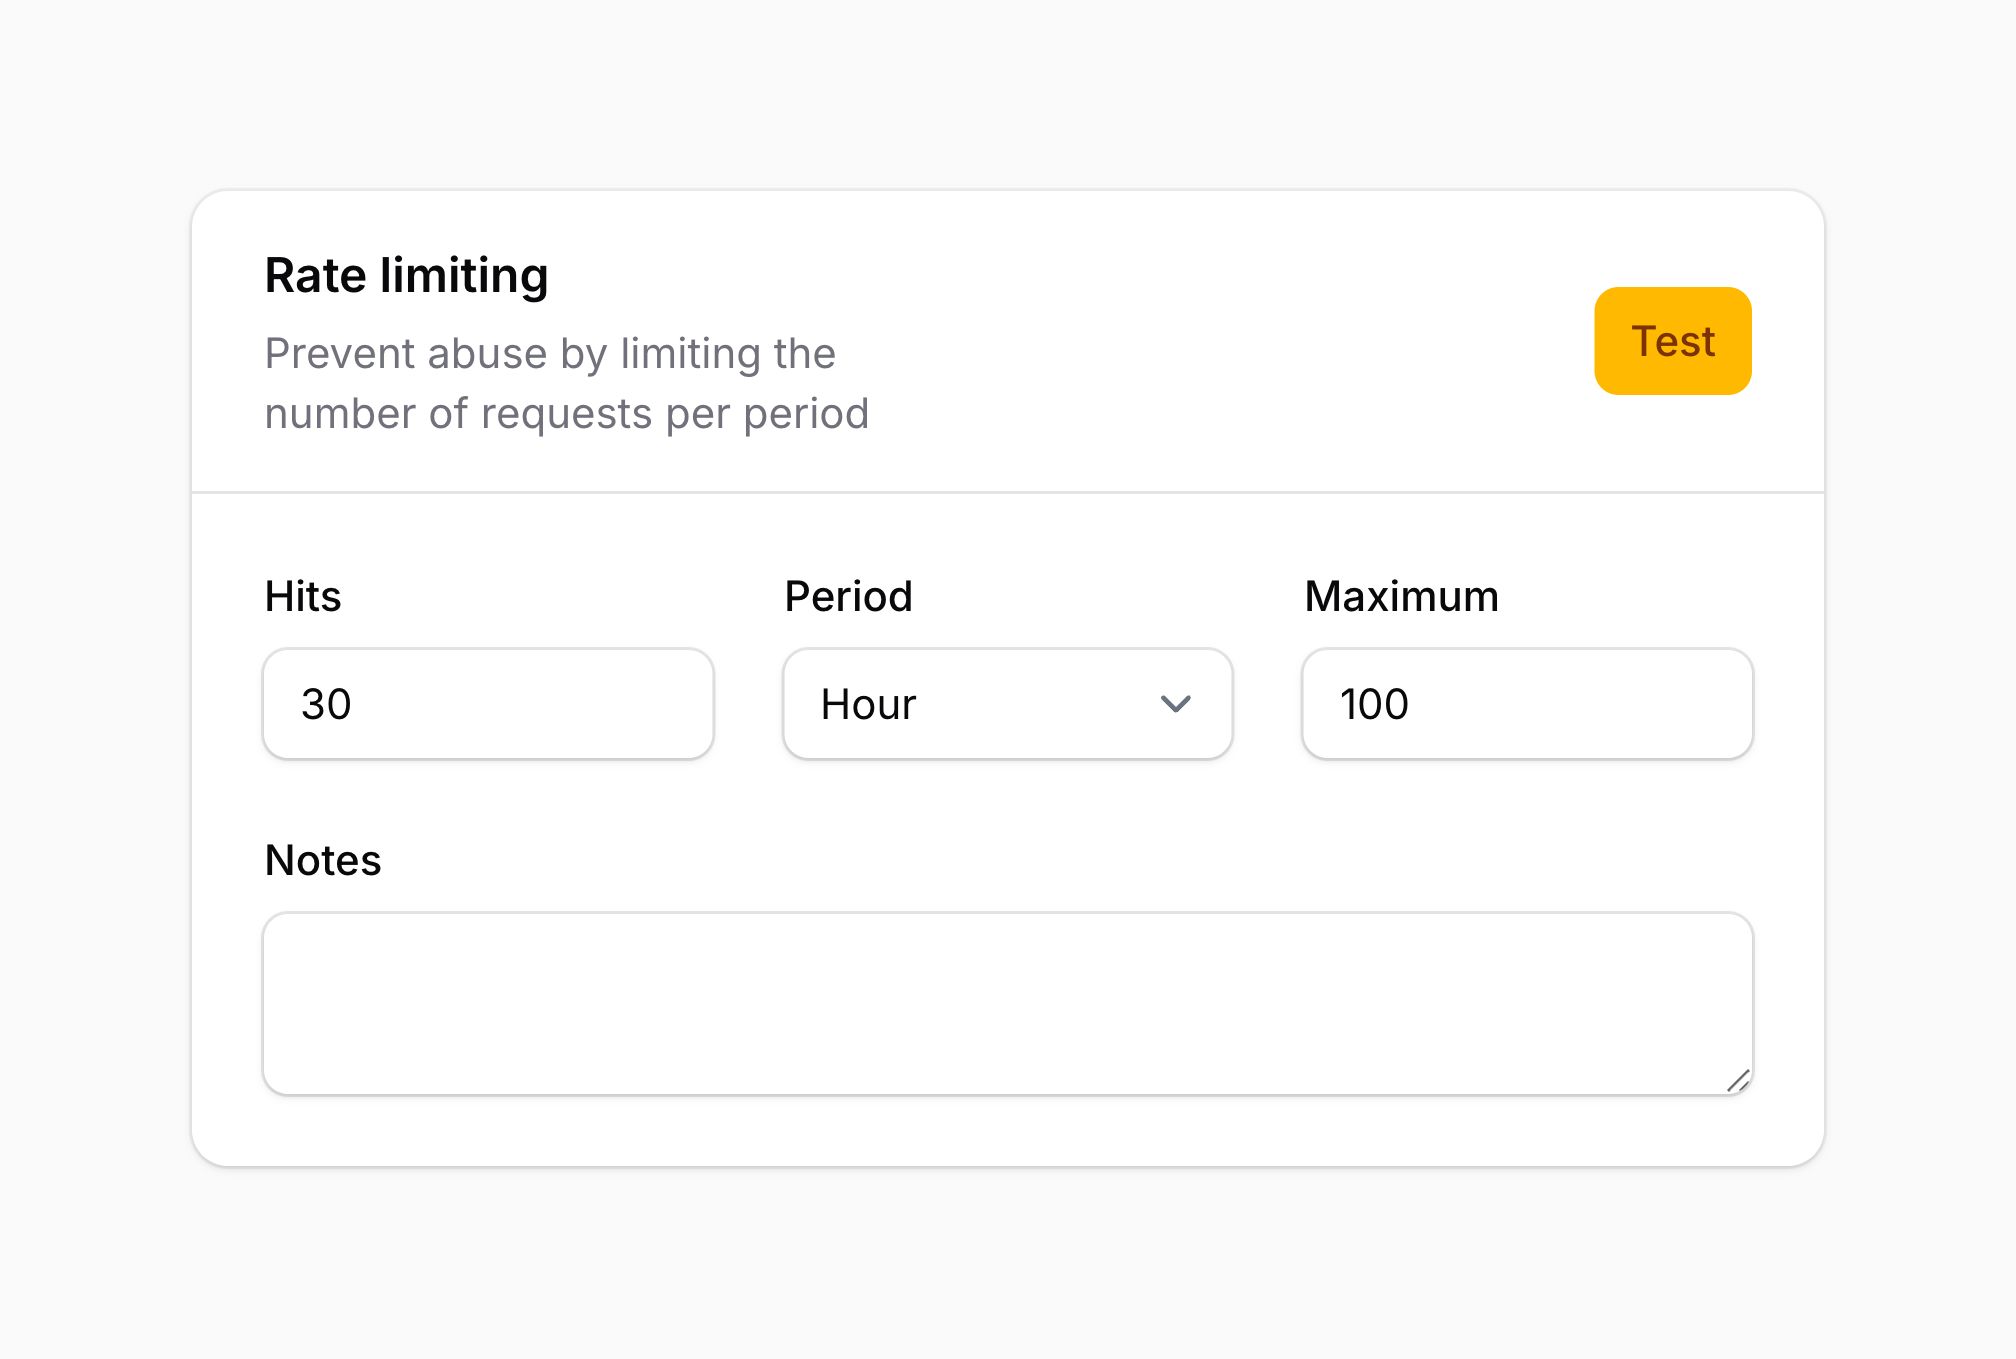Click the Period label above the dropdown
This screenshot has width=2016, height=1359.
click(x=847, y=595)
